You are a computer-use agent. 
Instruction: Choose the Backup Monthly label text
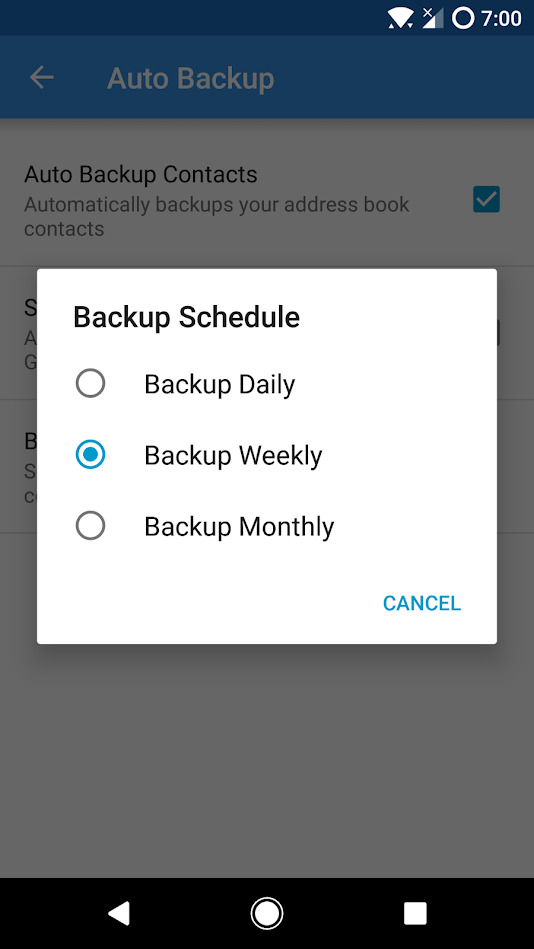click(239, 527)
